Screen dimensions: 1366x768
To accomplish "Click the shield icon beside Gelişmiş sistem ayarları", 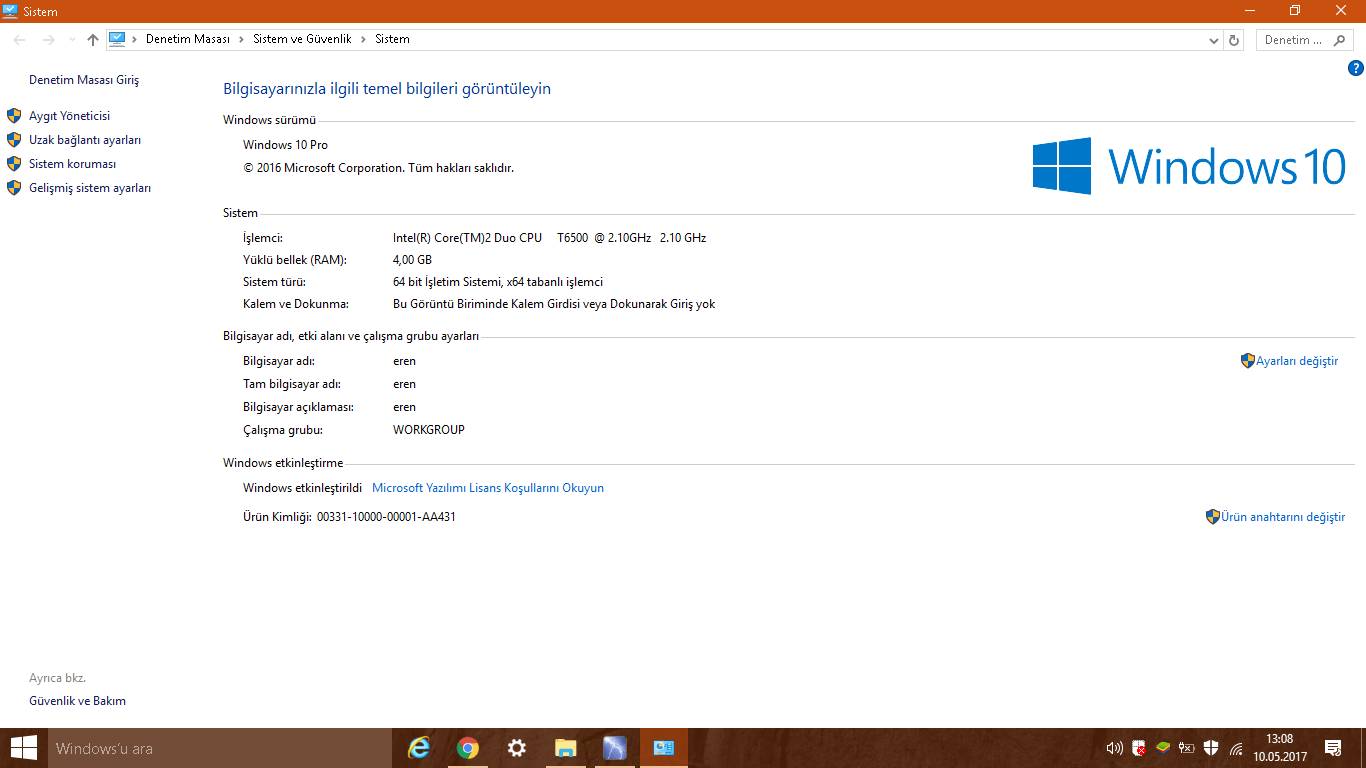I will click(x=14, y=188).
